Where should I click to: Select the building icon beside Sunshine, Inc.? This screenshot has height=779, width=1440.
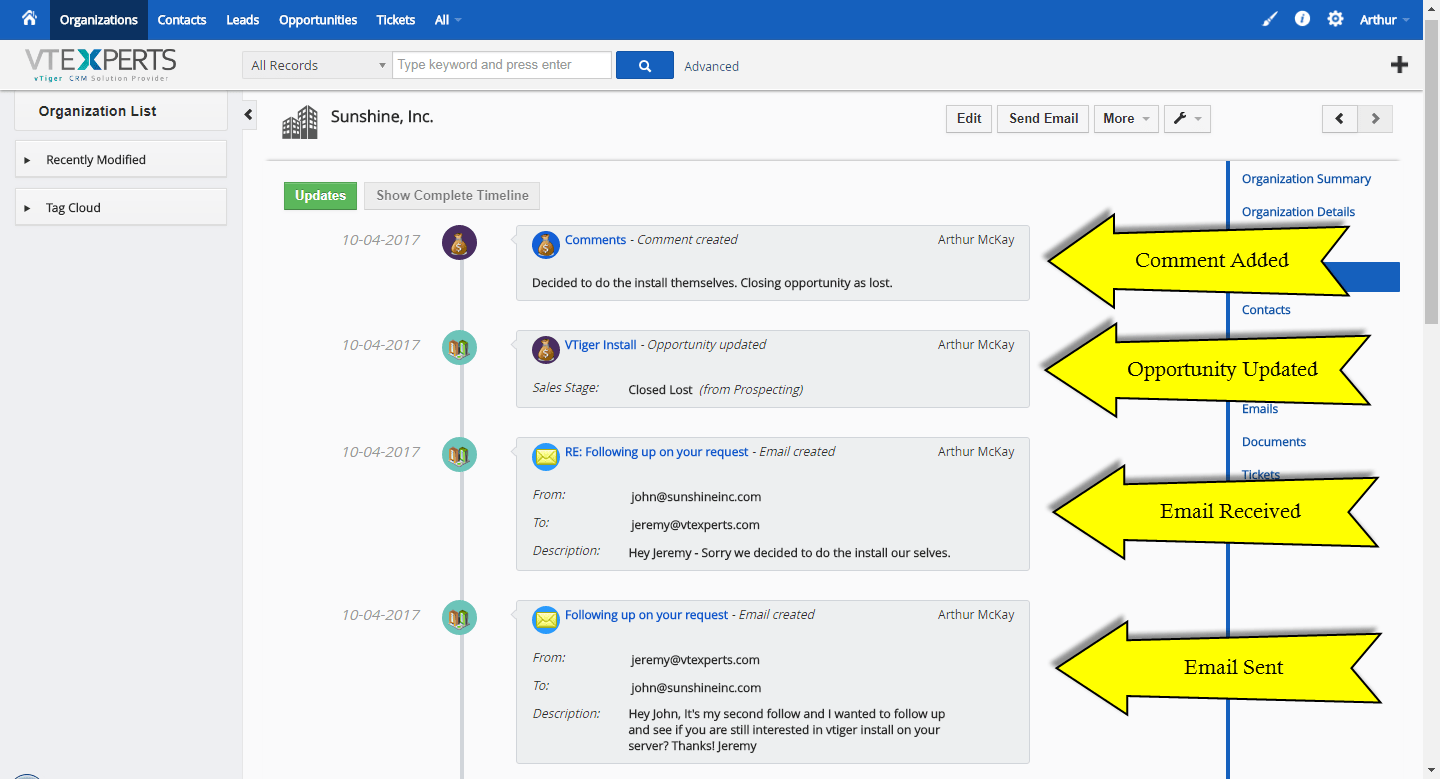point(299,120)
